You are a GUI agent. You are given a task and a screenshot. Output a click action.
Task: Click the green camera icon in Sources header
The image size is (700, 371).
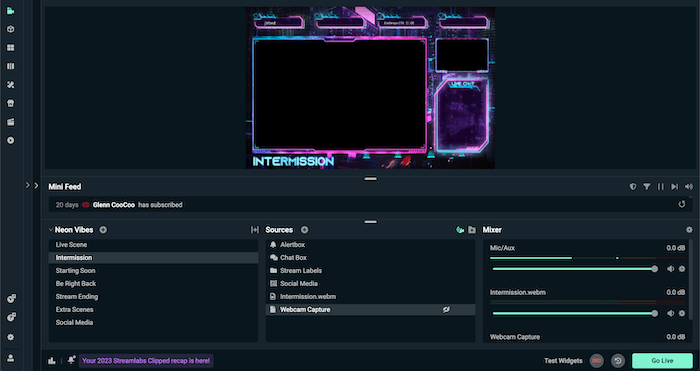pos(460,229)
